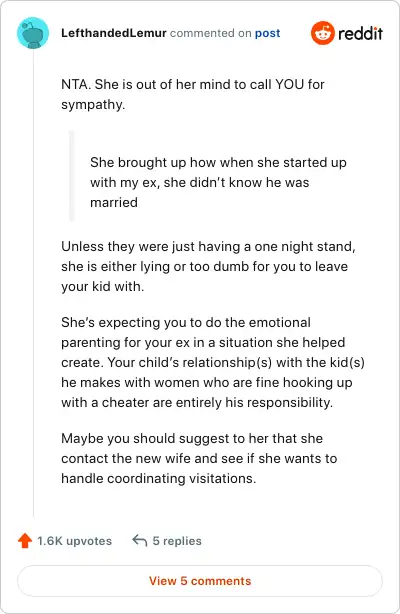The width and height of the screenshot is (400, 614).
Task: Click the word "married" in the quote
Action: click(x=114, y=202)
